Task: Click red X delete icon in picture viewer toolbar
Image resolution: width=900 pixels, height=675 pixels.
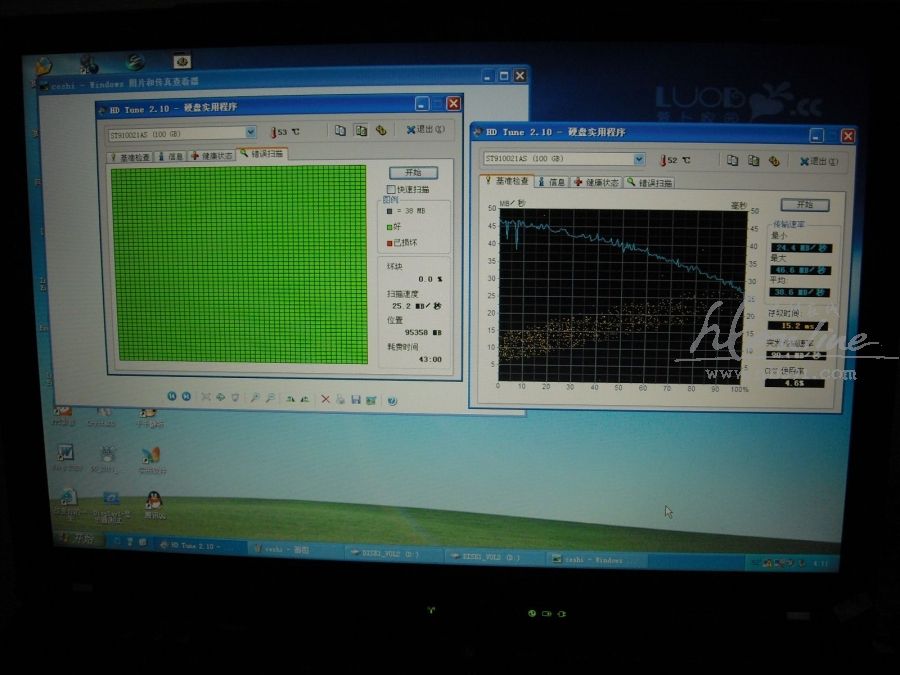Action: click(x=325, y=399)
